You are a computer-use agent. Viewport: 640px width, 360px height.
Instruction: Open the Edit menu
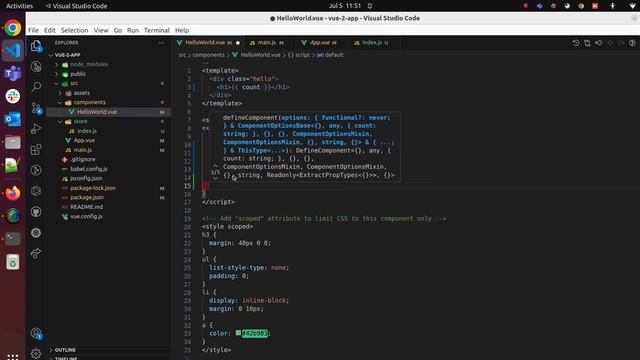point(50,30)
